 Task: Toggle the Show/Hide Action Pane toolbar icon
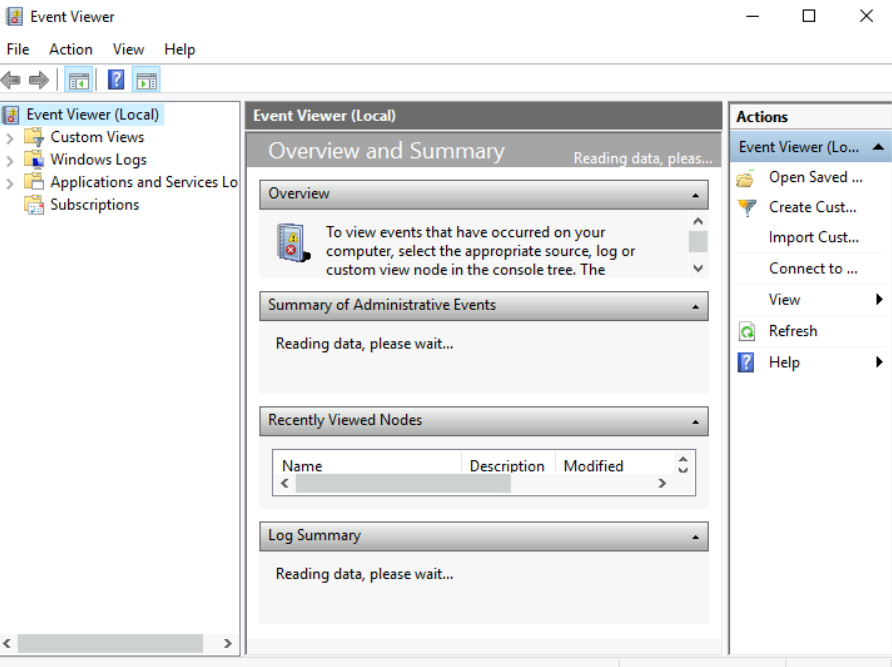pos(146,80)
